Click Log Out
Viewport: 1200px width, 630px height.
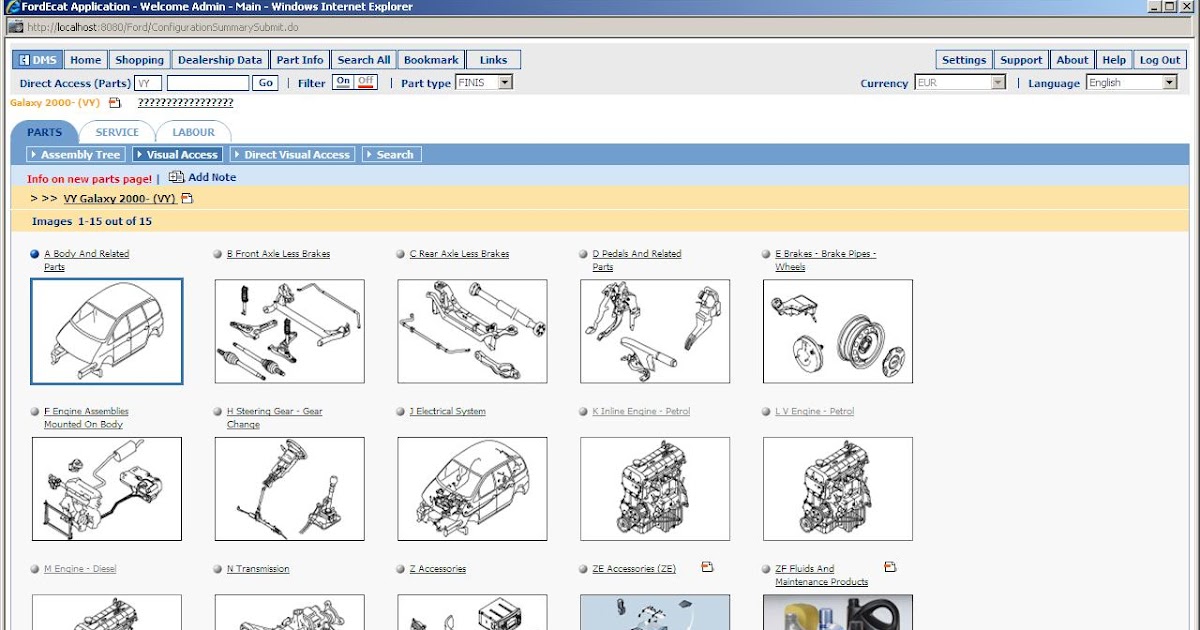tap(1160, 60)
